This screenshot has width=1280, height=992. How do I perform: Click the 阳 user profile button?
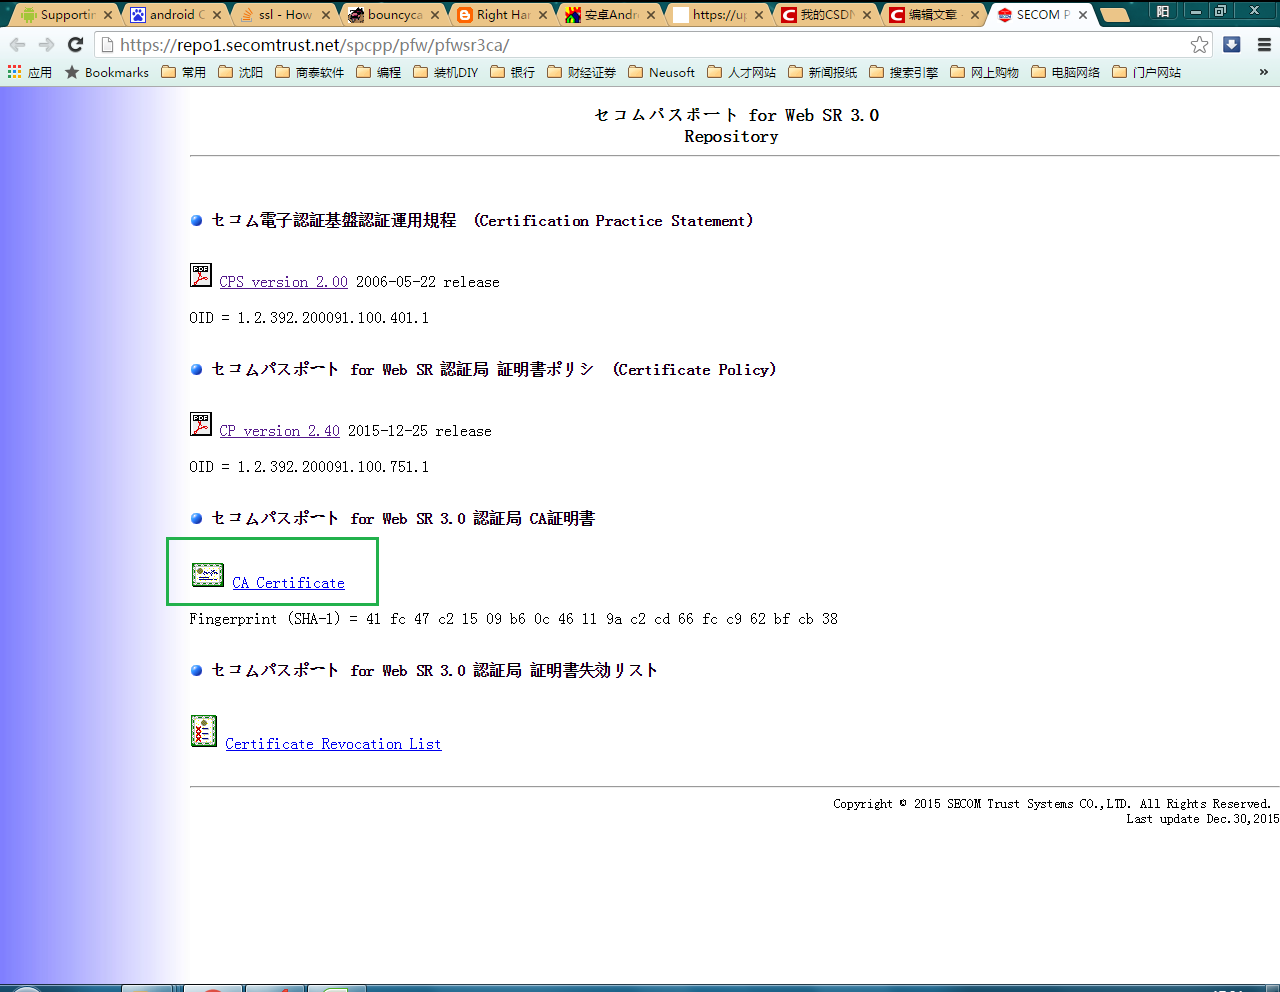pos(1162,11)
